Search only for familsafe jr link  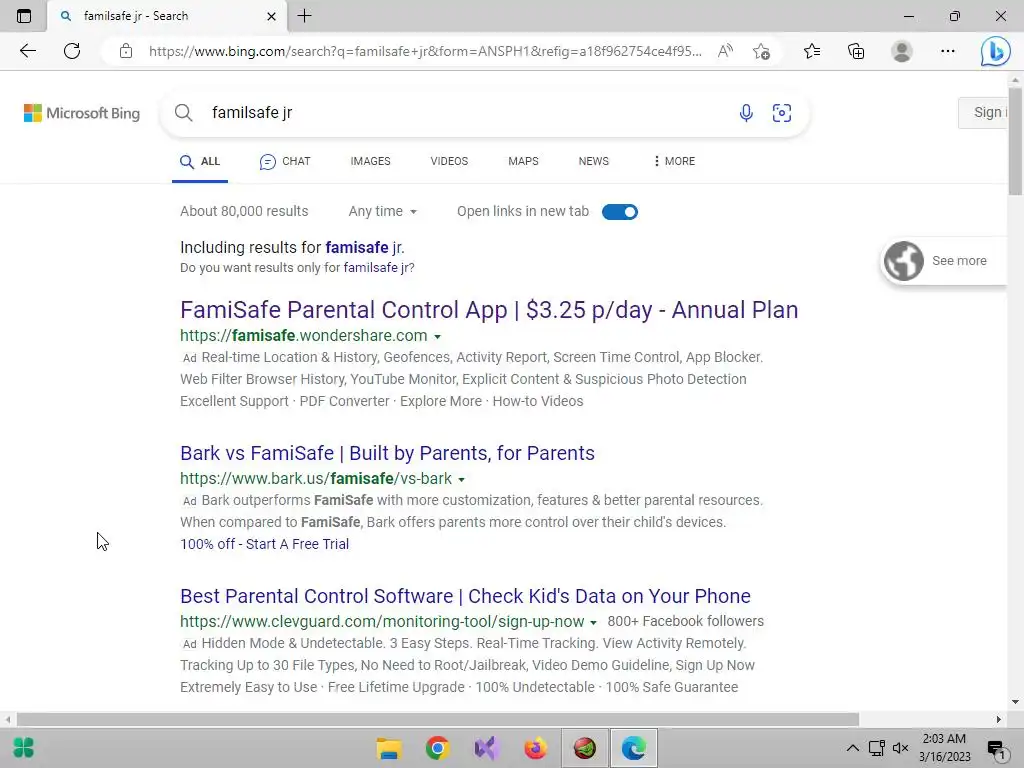pyautogui.click(x=377, y=267)
